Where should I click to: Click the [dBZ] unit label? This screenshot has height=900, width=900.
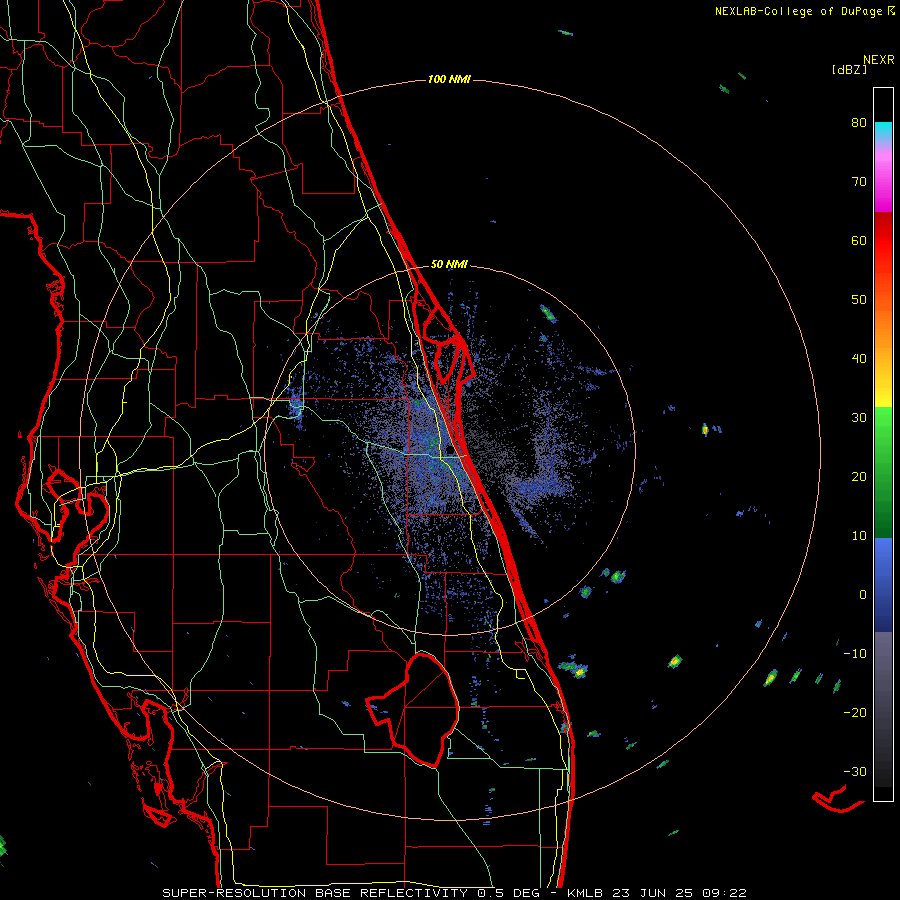point(849,70)
